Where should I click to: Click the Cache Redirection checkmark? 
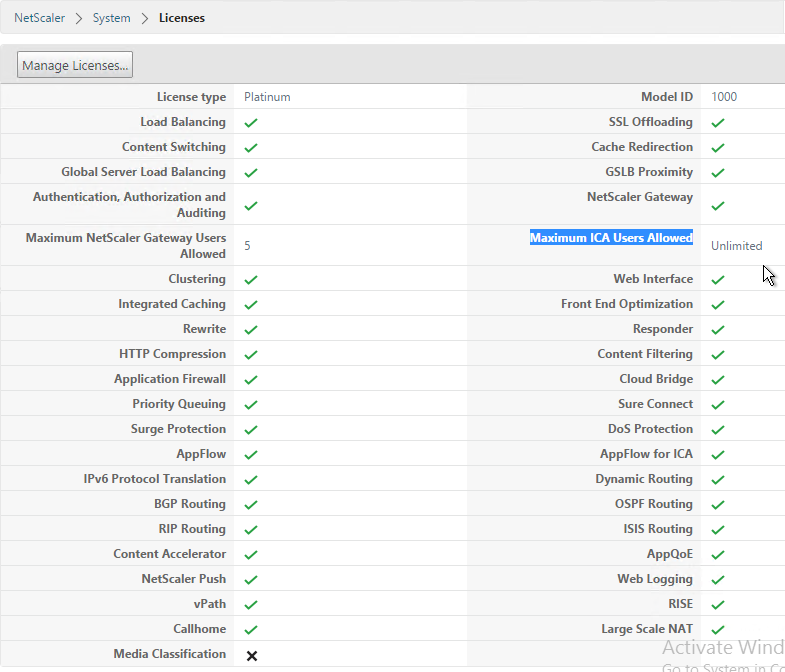coord(718,147)
